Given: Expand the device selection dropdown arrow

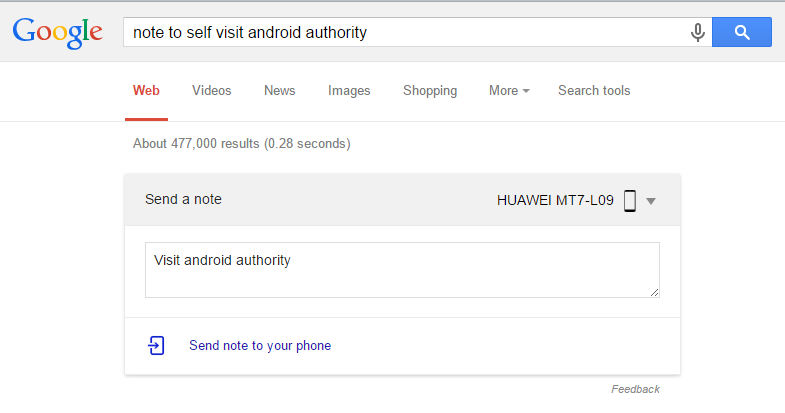Looking at the screenshot, I should coord(651,201).
